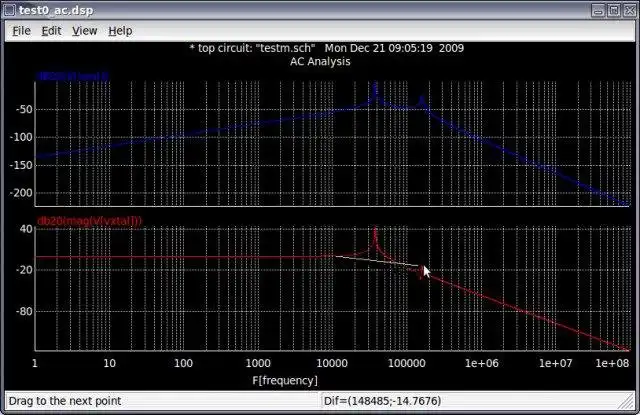
Task: Click the resize grip in the status bar corner
Action: 626,401
